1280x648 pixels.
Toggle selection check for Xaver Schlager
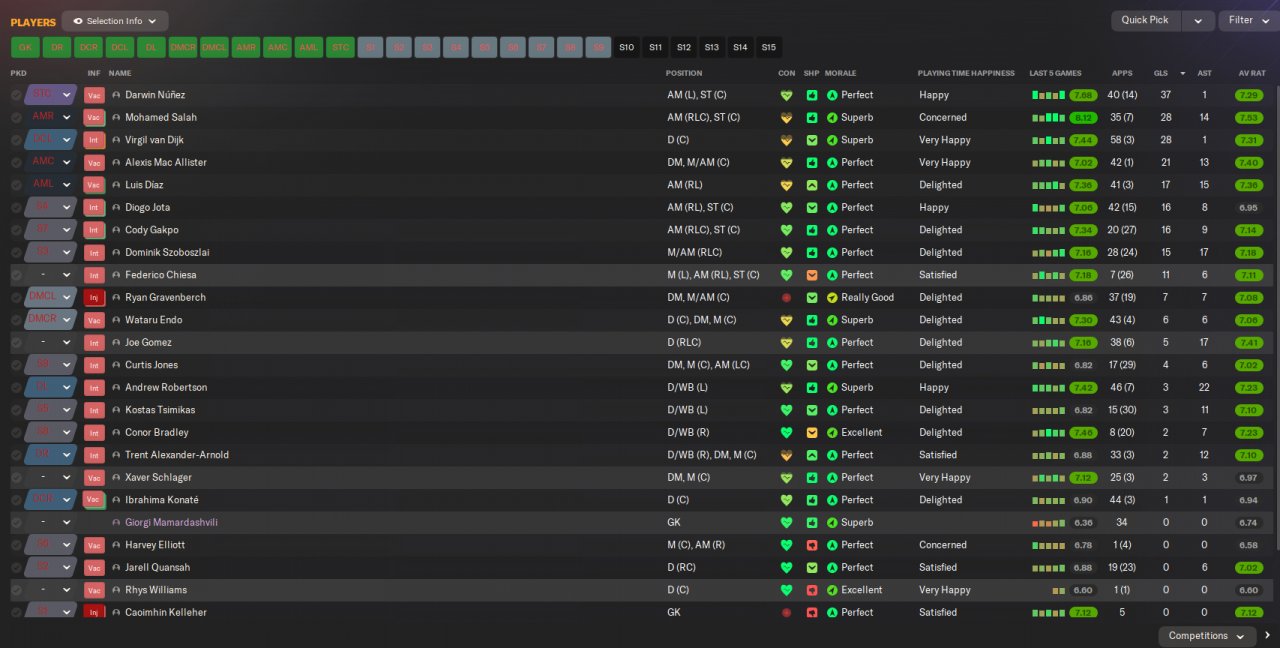click(x=16, y=477)
